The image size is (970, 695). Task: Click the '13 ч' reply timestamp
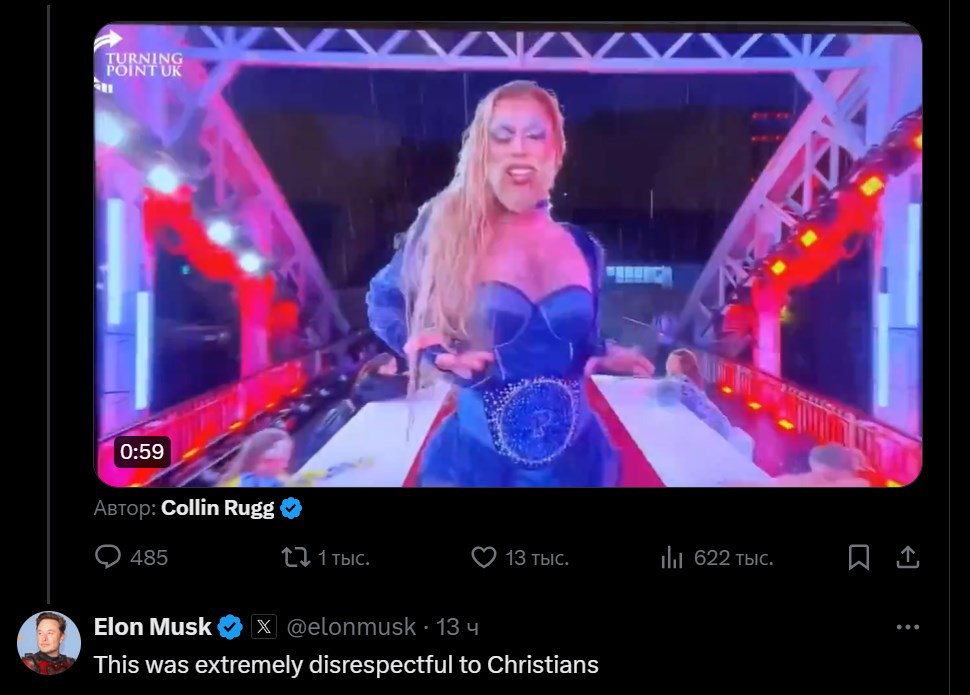point(458,627)
